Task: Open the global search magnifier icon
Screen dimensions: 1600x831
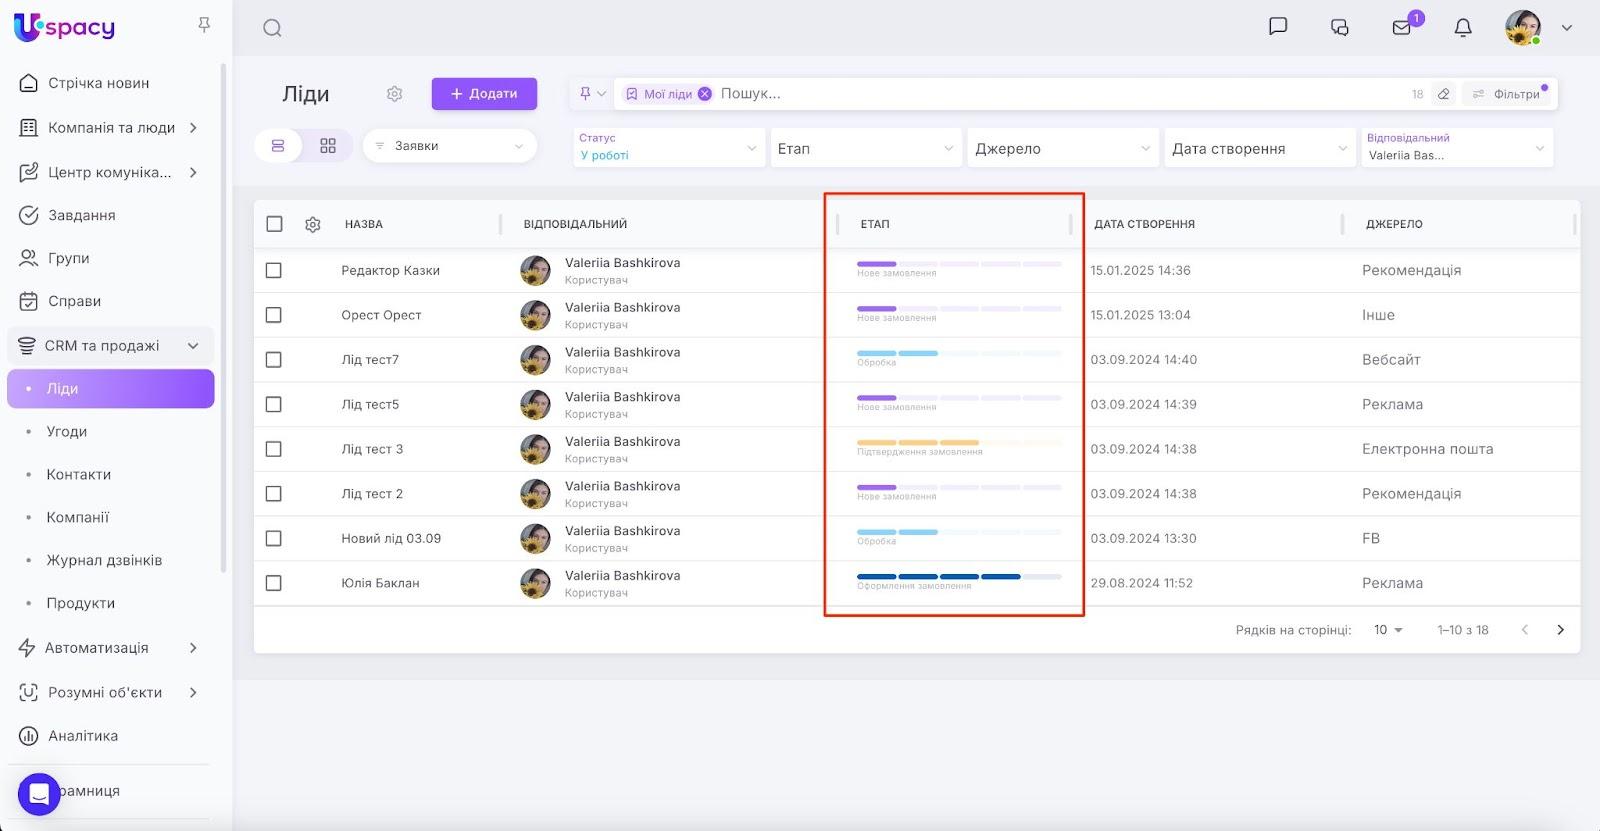Action: 272,28
